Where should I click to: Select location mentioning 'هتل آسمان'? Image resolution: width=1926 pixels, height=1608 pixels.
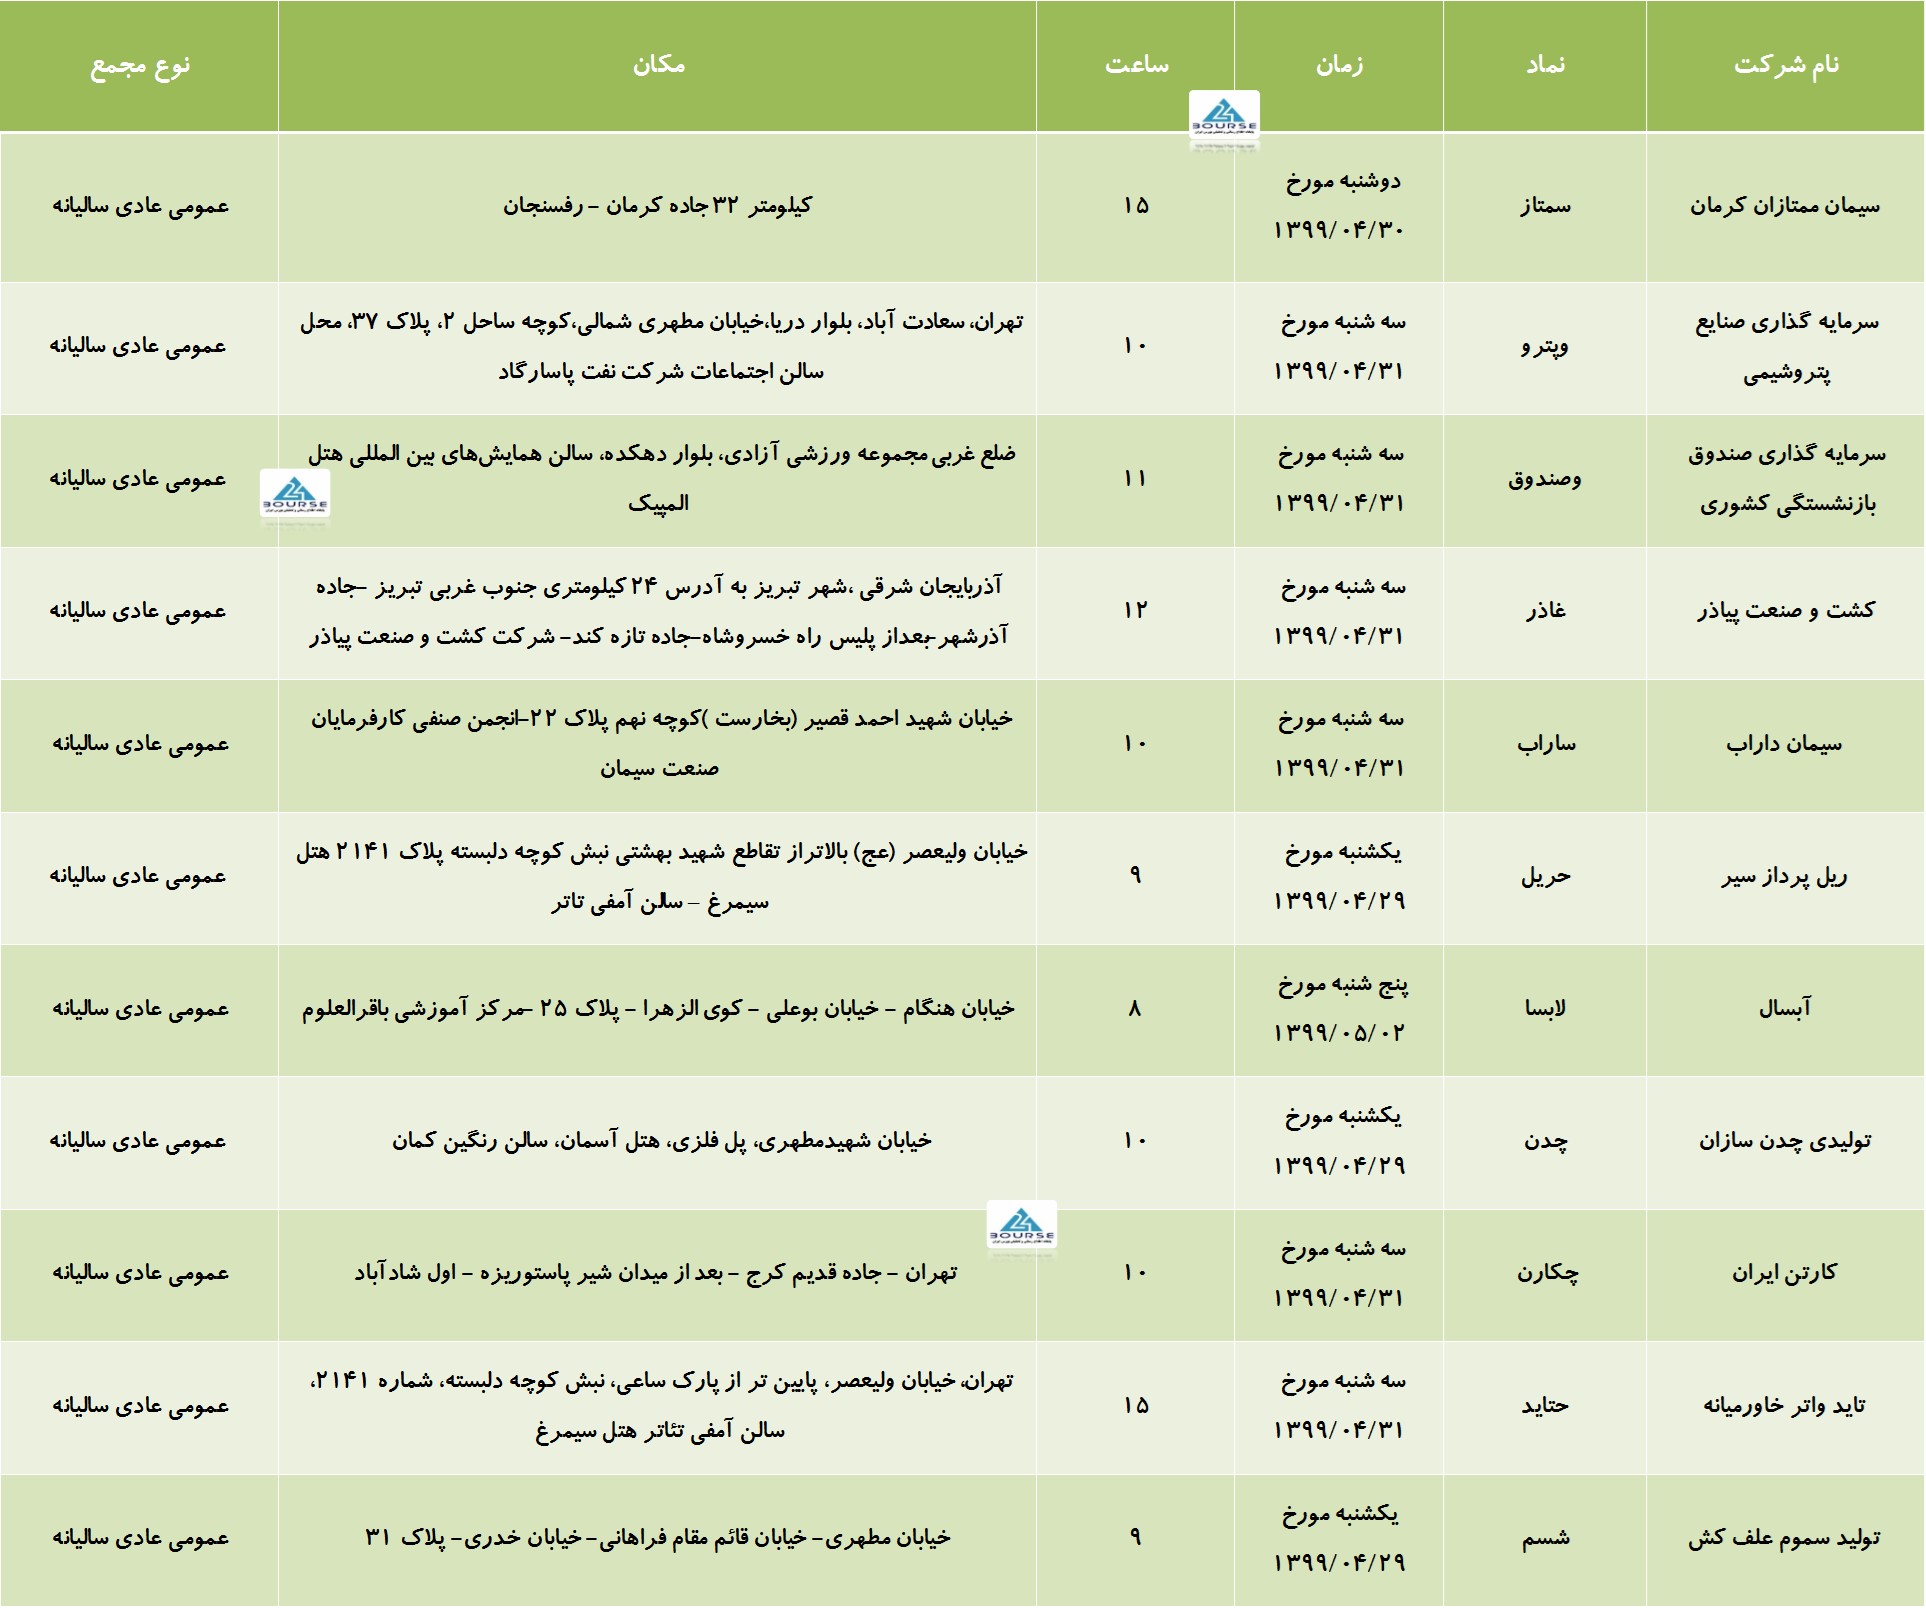tap(661, 1141)
